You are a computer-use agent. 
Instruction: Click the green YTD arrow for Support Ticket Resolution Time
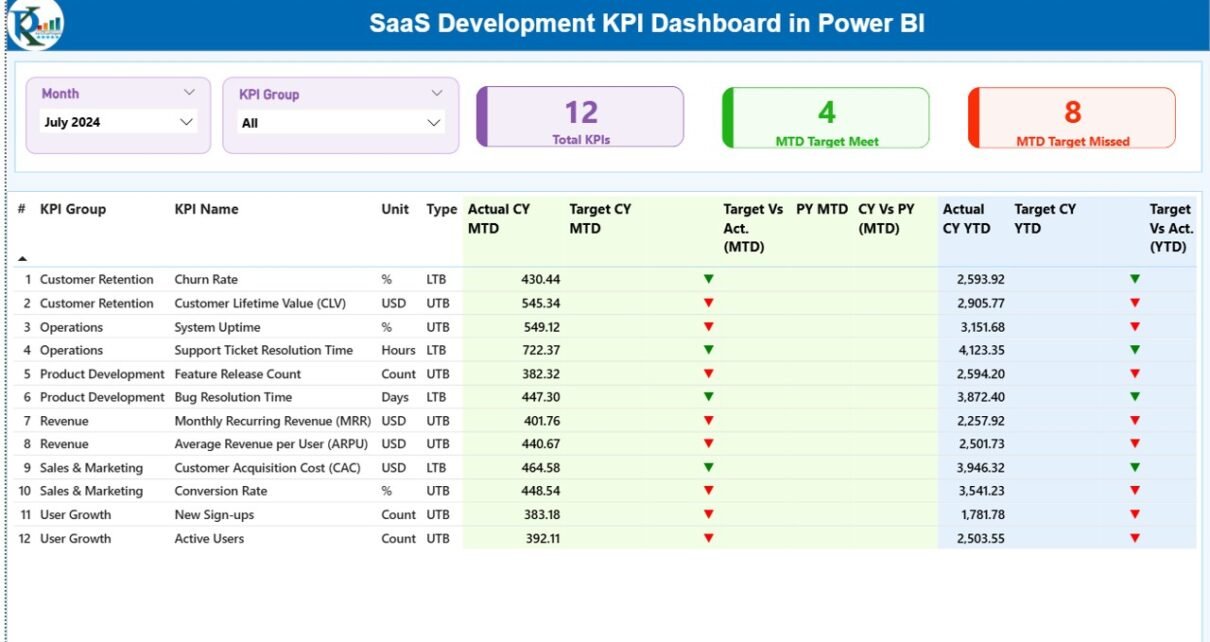[1135, 350]
